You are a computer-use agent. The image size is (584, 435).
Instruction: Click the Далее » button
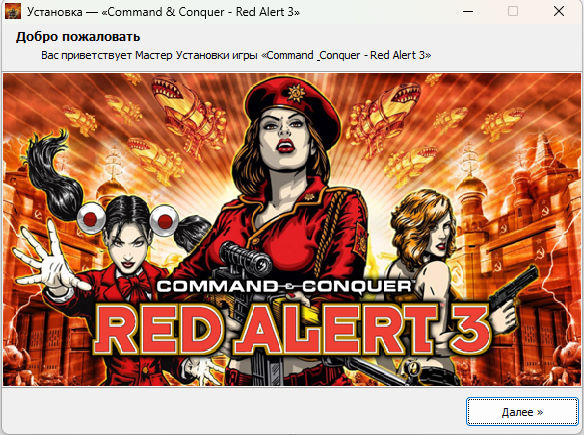pos(522,412)
